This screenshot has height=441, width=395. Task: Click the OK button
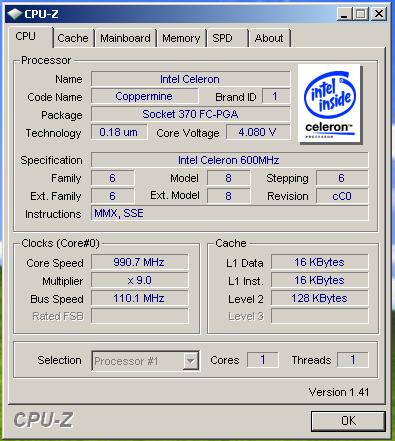pyautogui.click(x=348, y=421)
